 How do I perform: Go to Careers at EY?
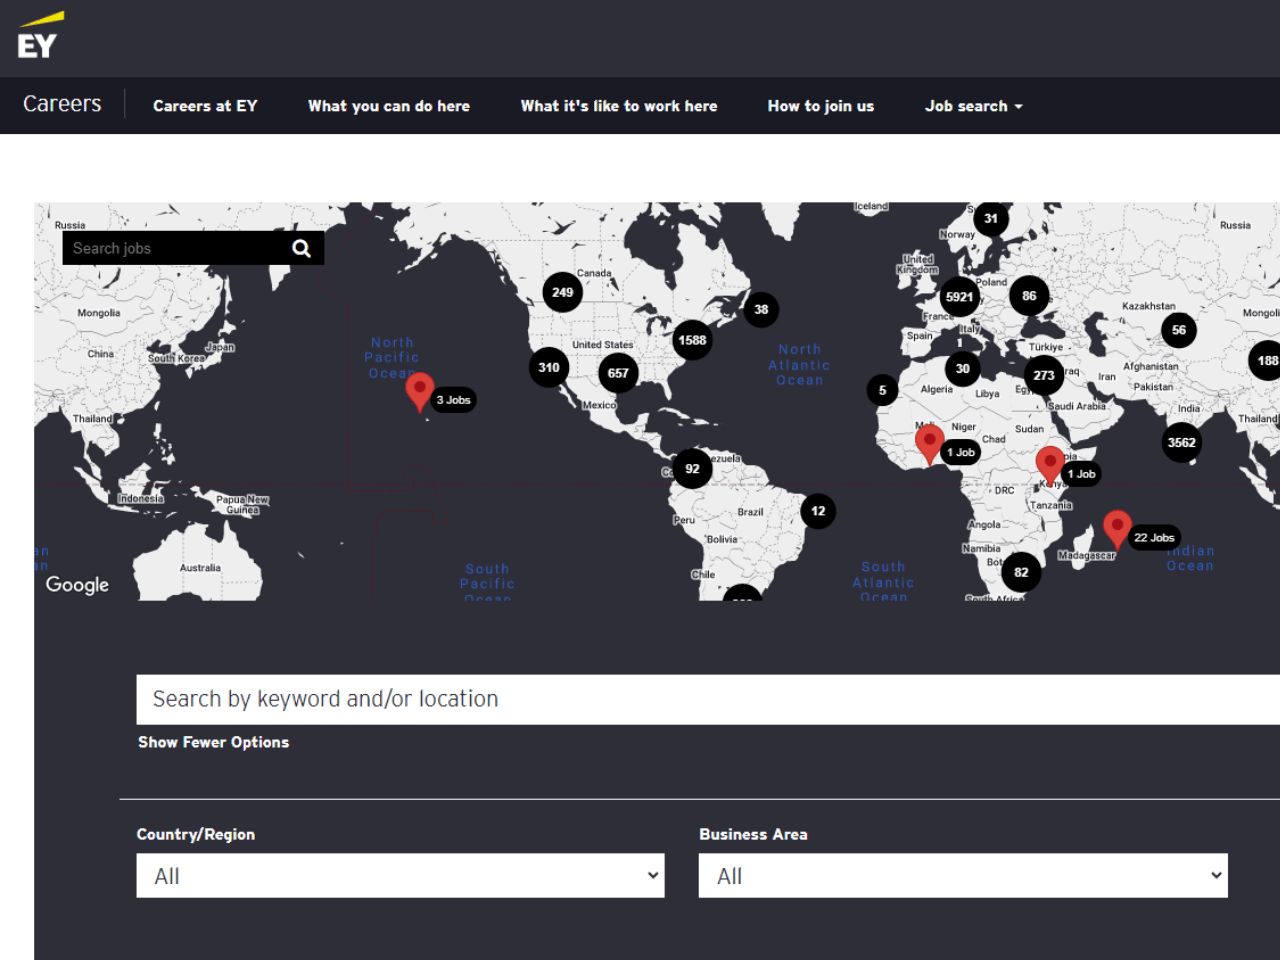[205, 106]
